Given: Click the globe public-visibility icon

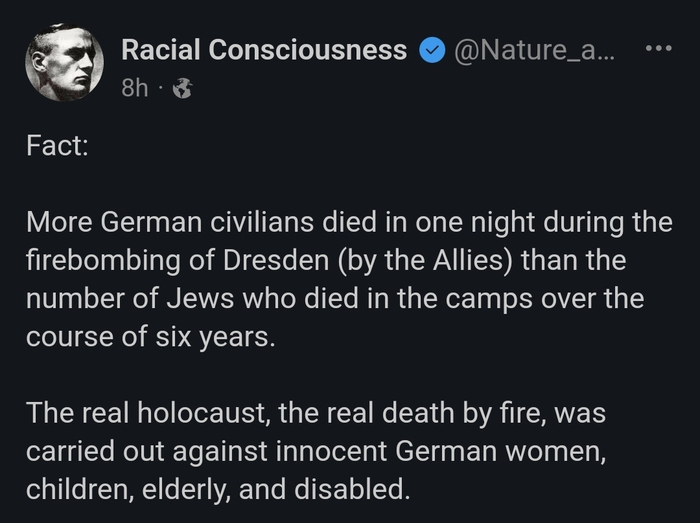Looking at the screenshot, I should pos(182,89).
